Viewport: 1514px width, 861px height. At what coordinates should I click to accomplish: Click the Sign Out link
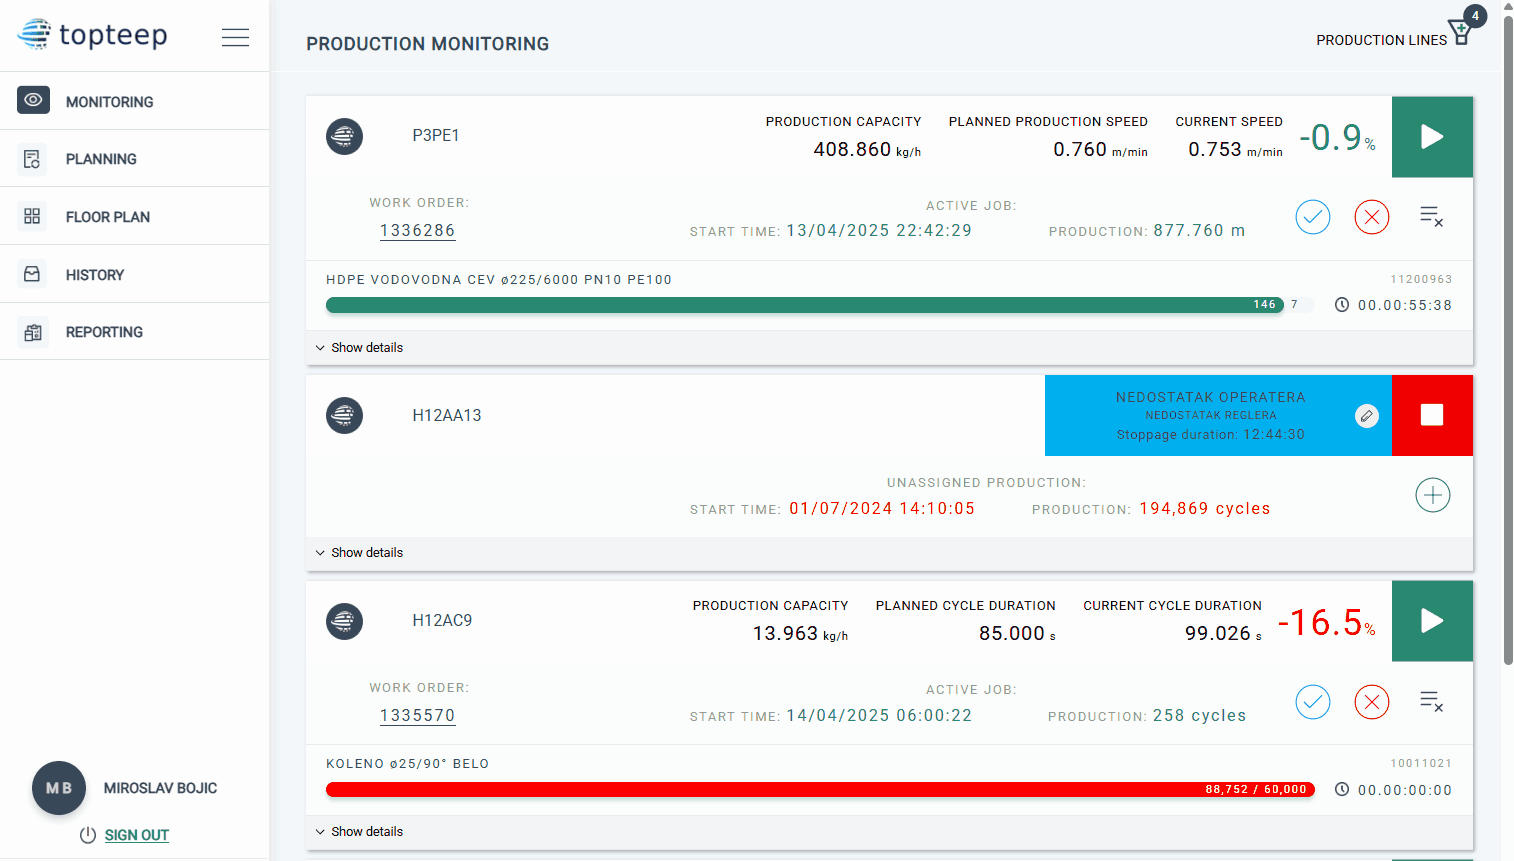[136, 835]
